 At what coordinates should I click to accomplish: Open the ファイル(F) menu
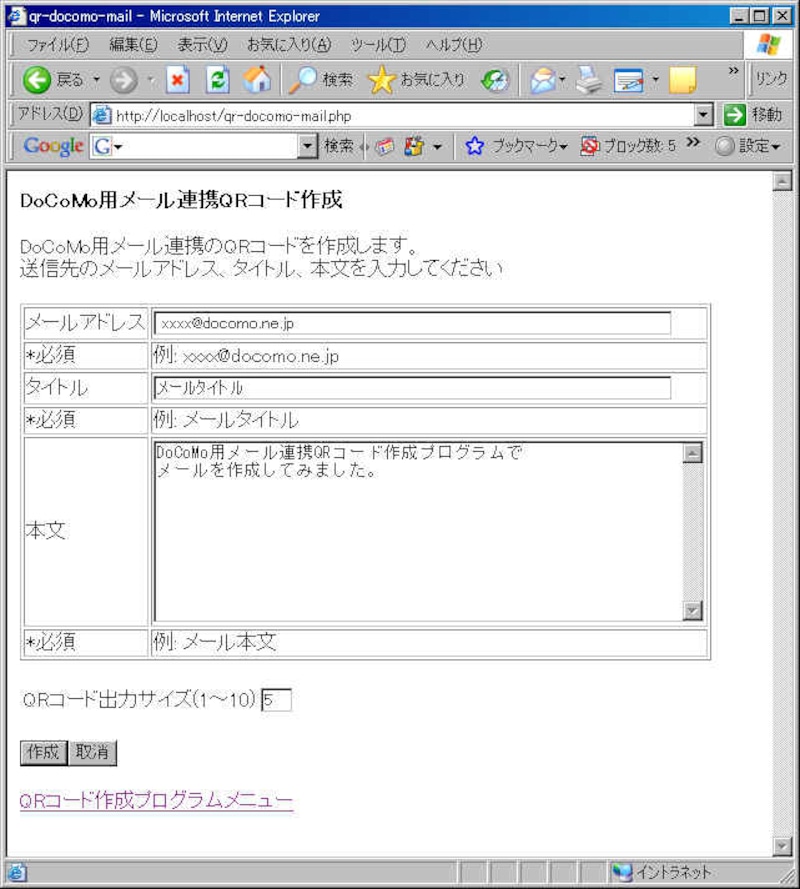pyautogui.click(x=58, y=44)
